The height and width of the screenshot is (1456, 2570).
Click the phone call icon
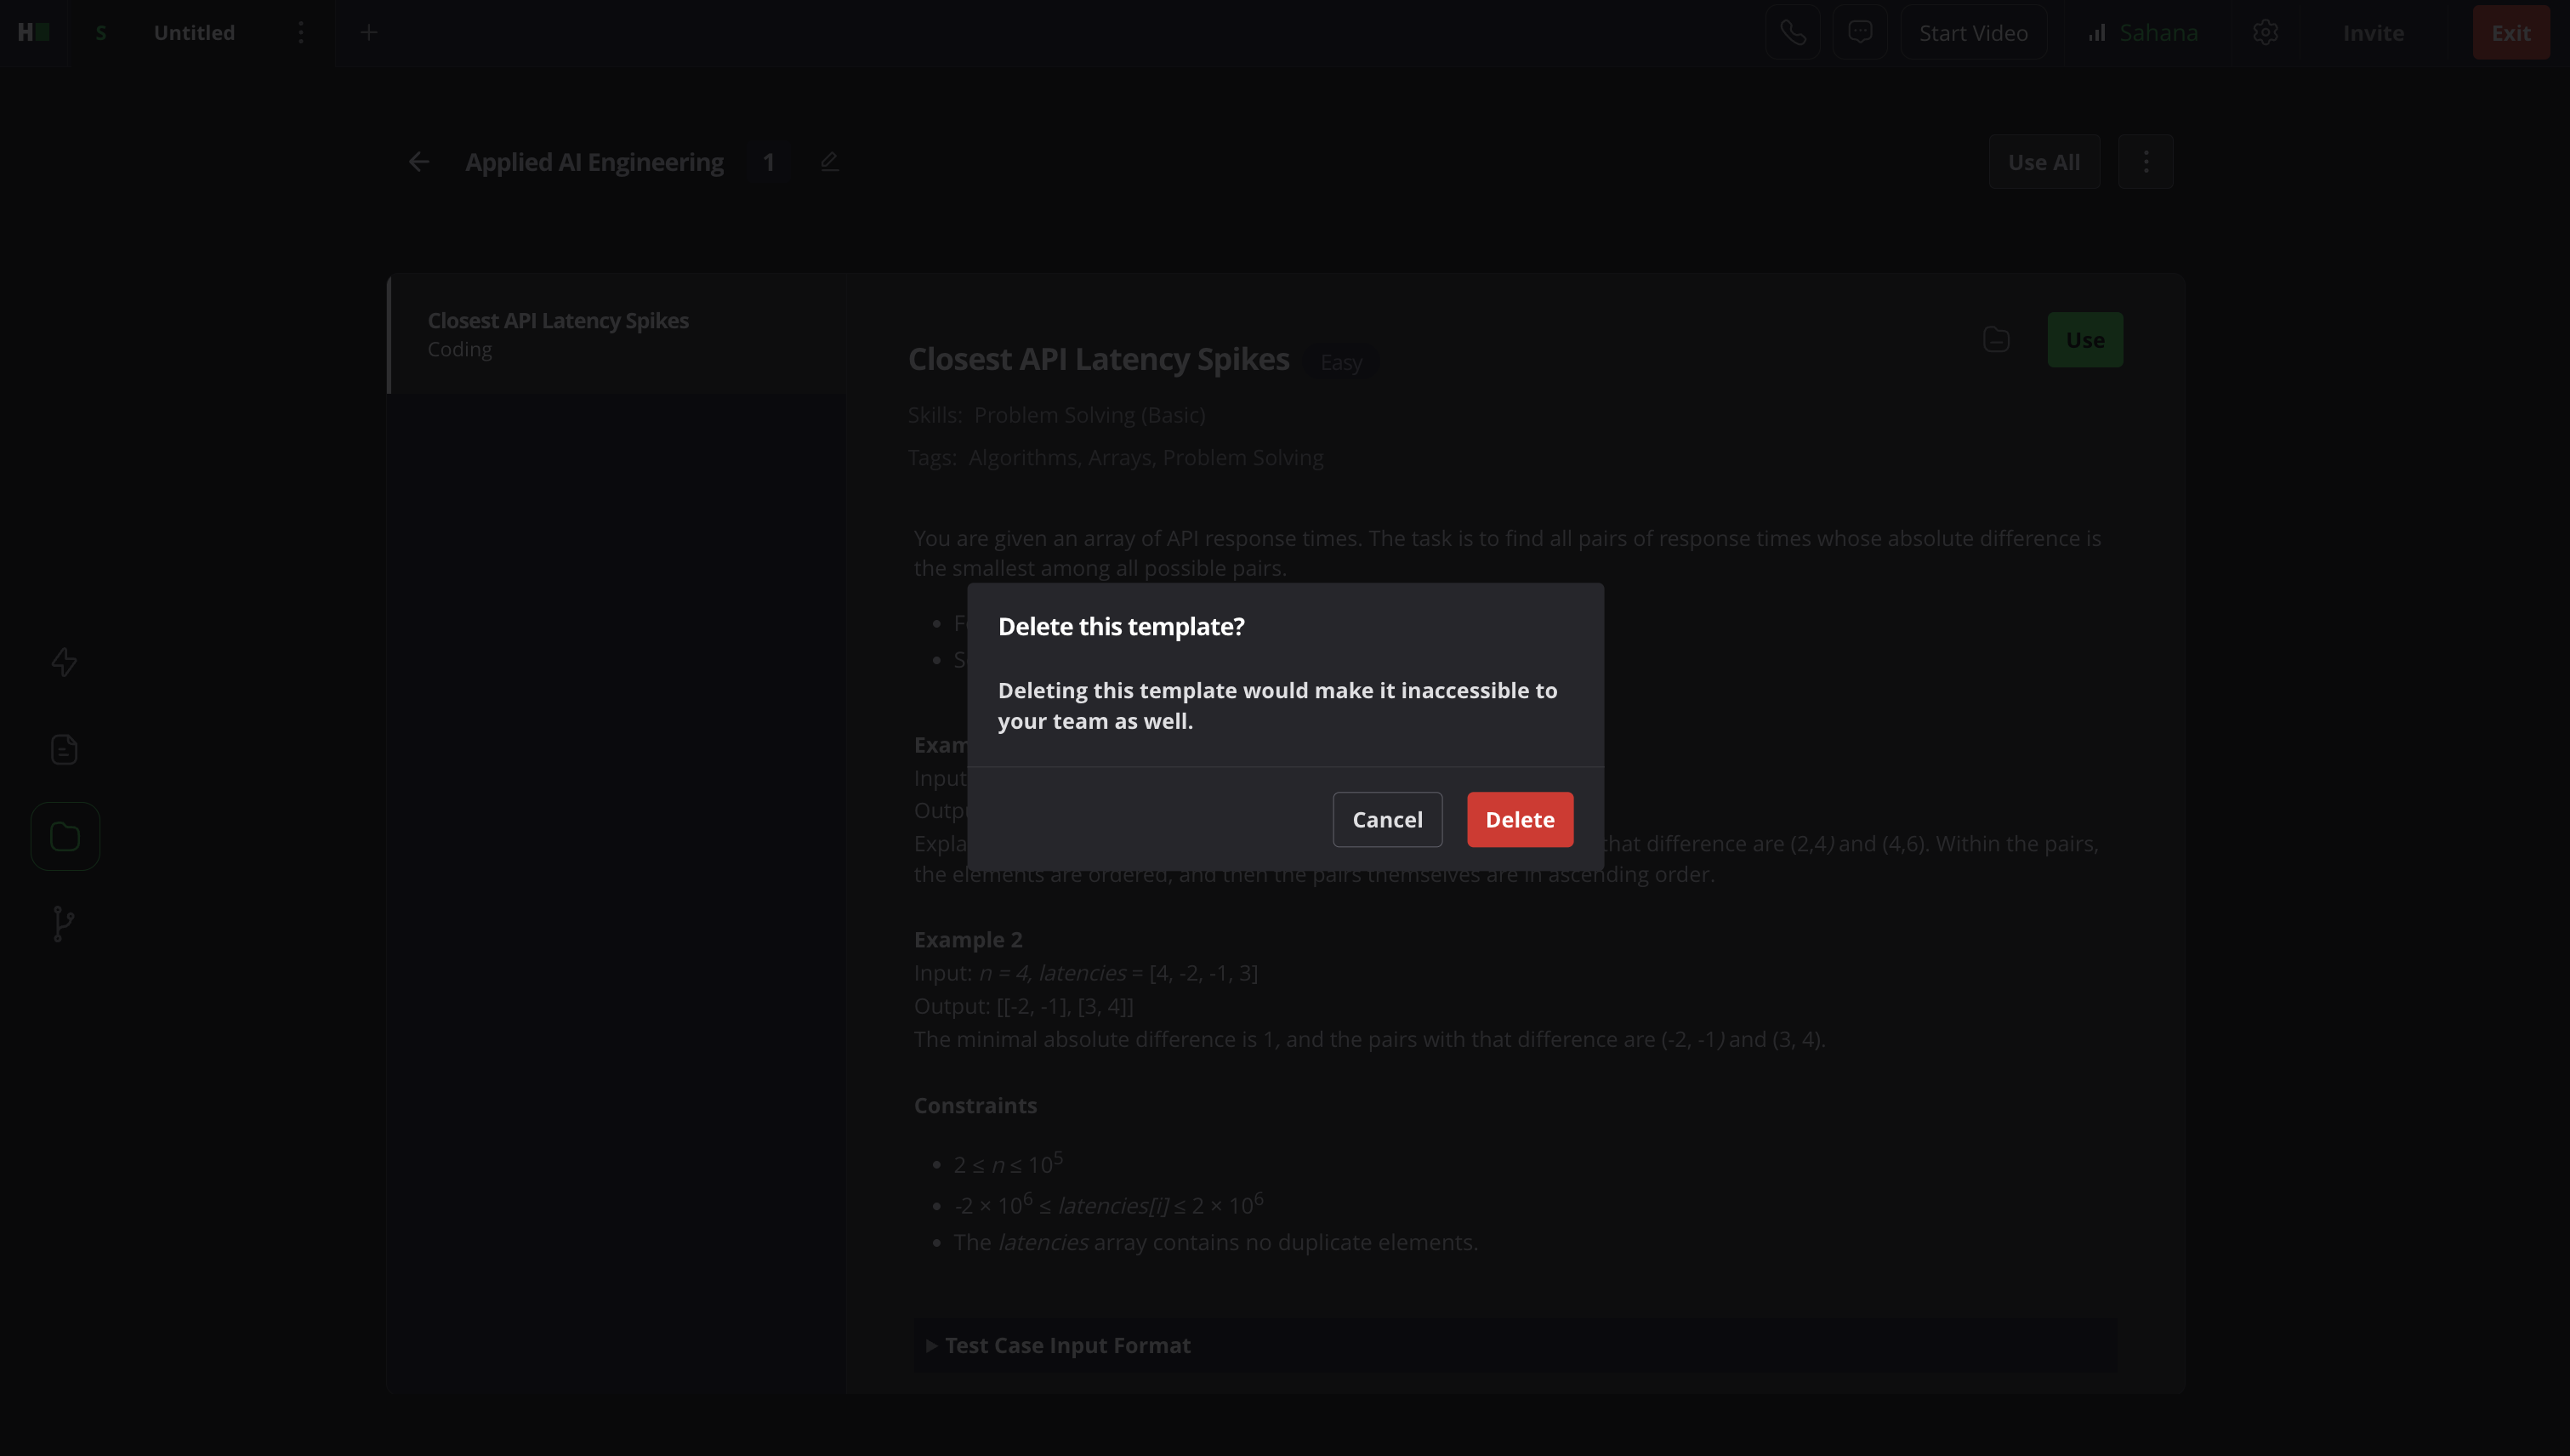coord(1792,33)
